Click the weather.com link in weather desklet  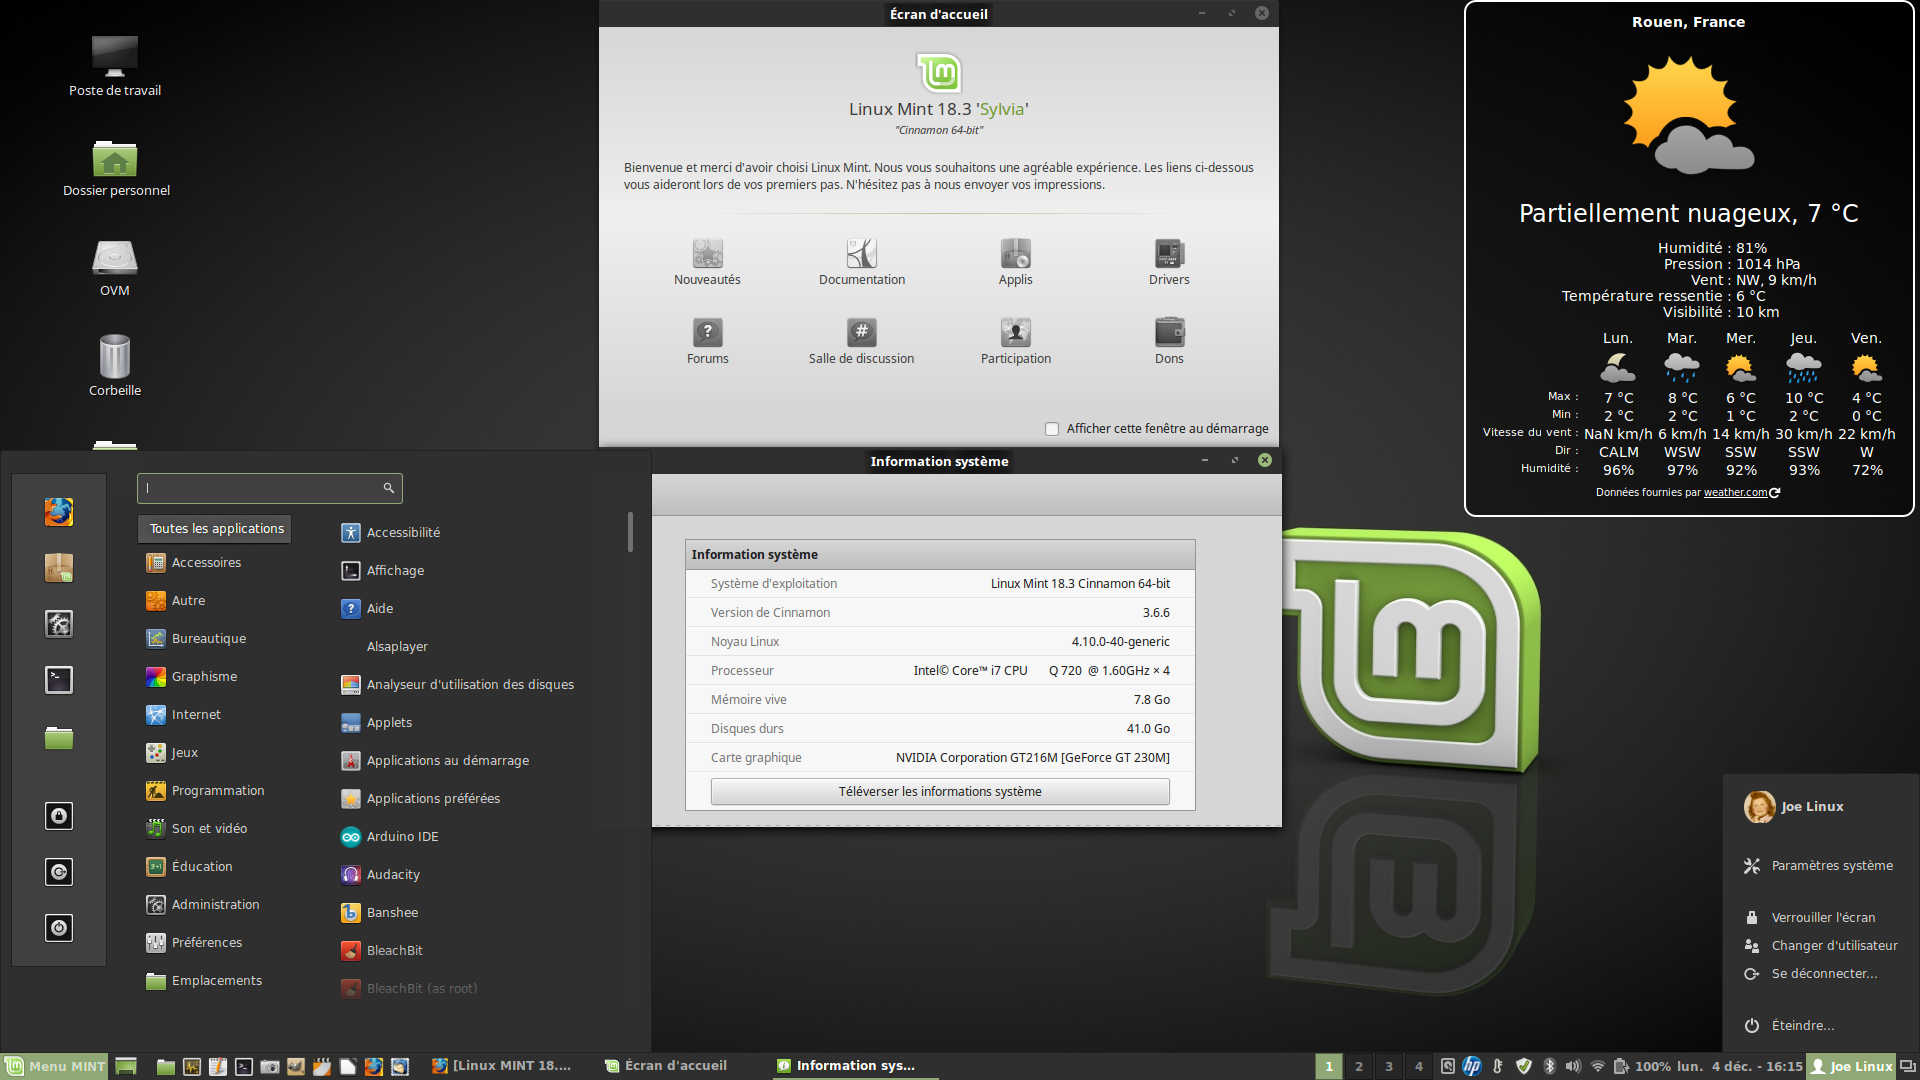point(1735,492)
